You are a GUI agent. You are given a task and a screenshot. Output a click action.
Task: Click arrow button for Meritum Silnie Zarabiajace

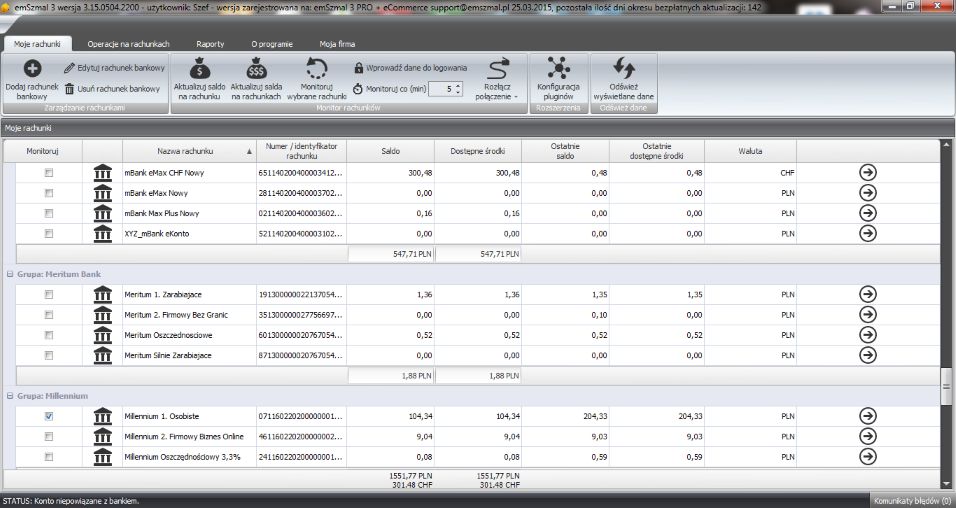[x=868, y=355]
